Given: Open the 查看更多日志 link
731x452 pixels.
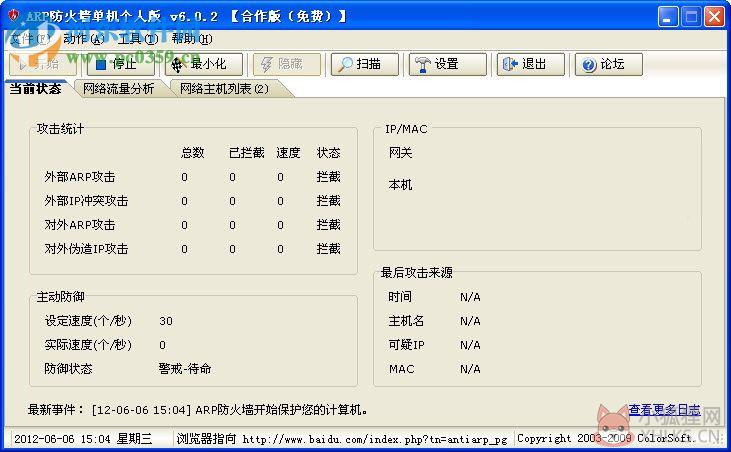Looking at the screenshot, I should pyautogui.click(x=664, y=410).
